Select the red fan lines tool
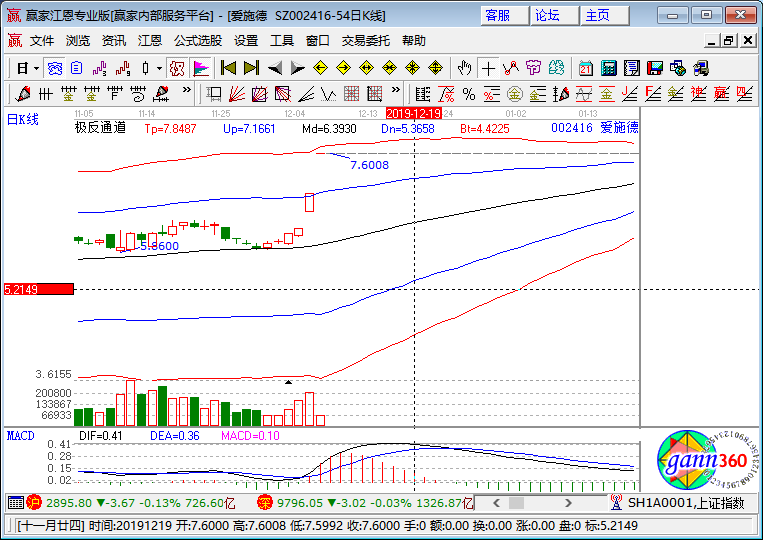763x540 pixels. click(x=237, y=94)
